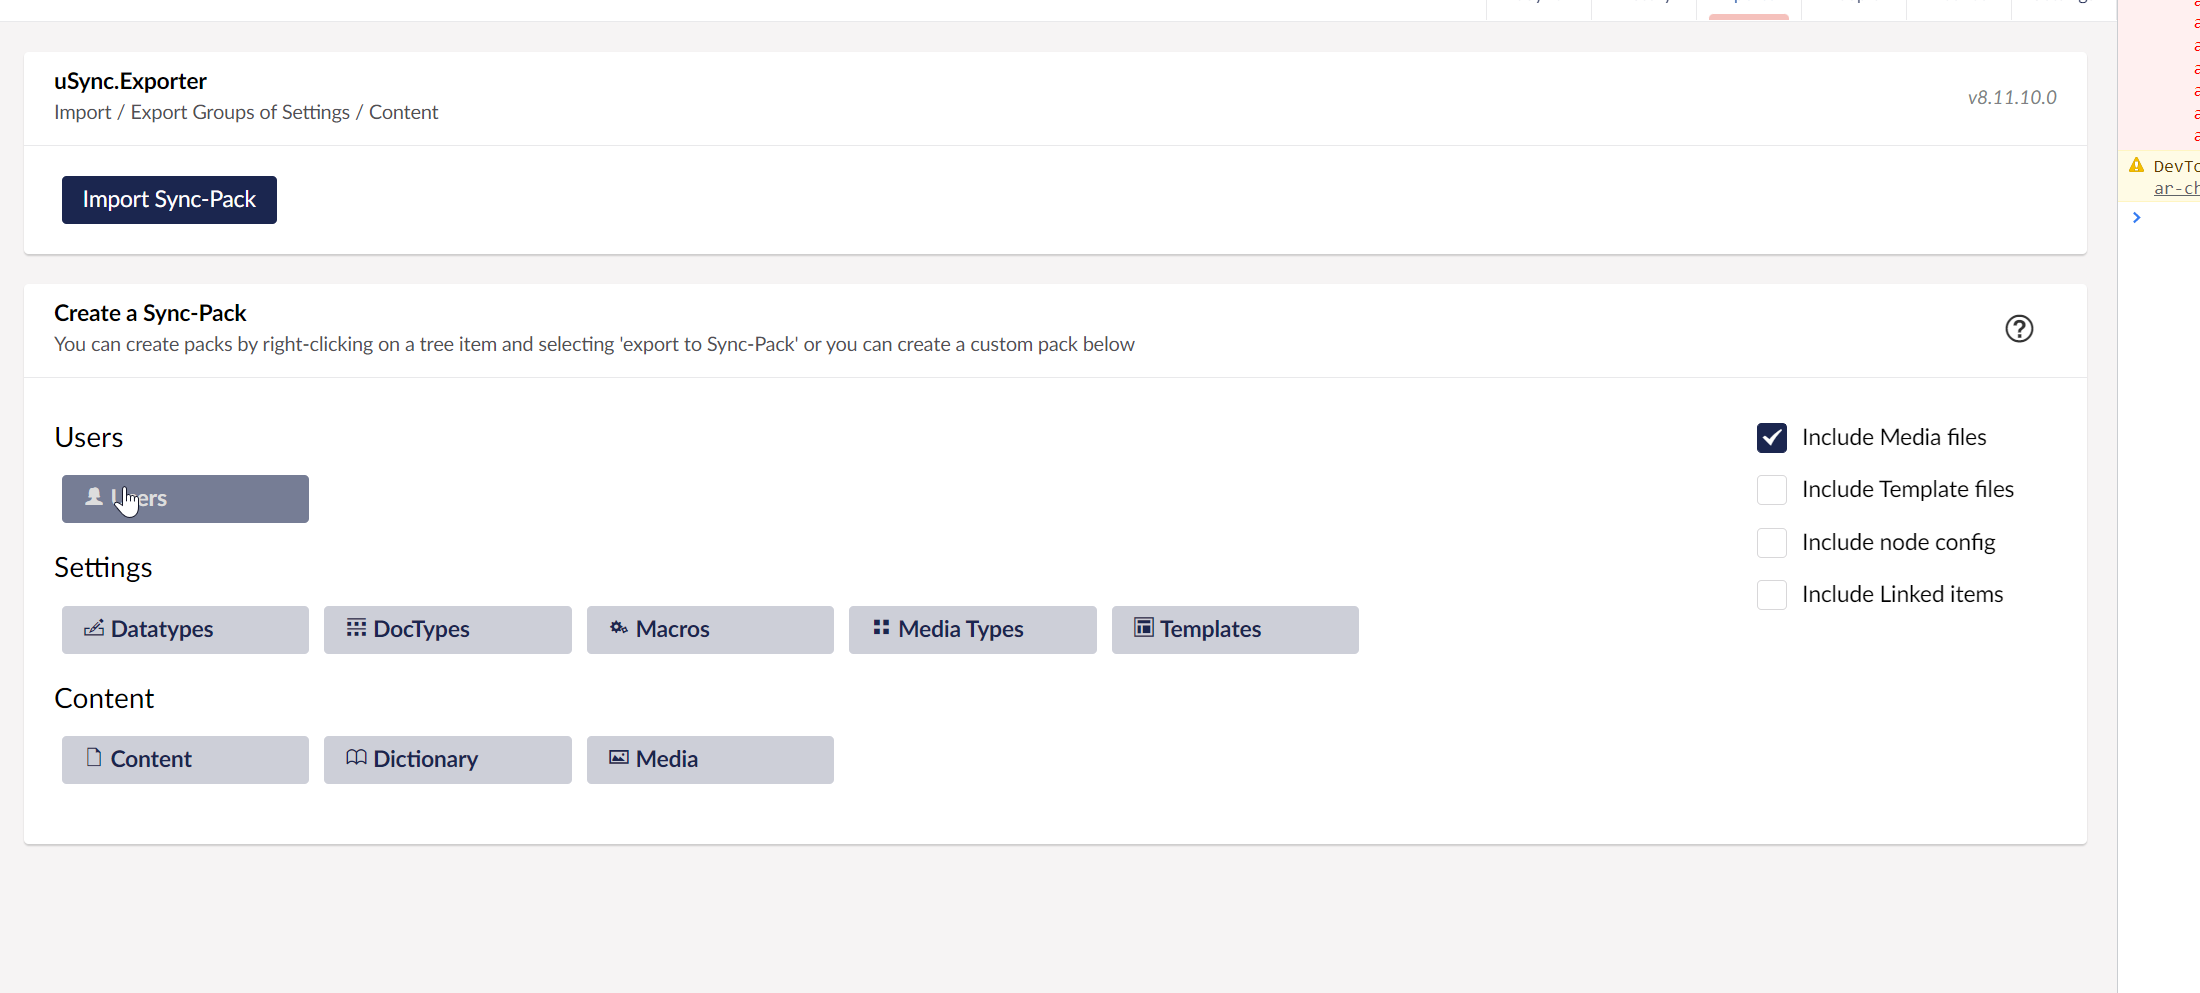The width and height of the screenshot is (2200, 993).
Task: Click the Media picture icon
Action: [619, 758]
